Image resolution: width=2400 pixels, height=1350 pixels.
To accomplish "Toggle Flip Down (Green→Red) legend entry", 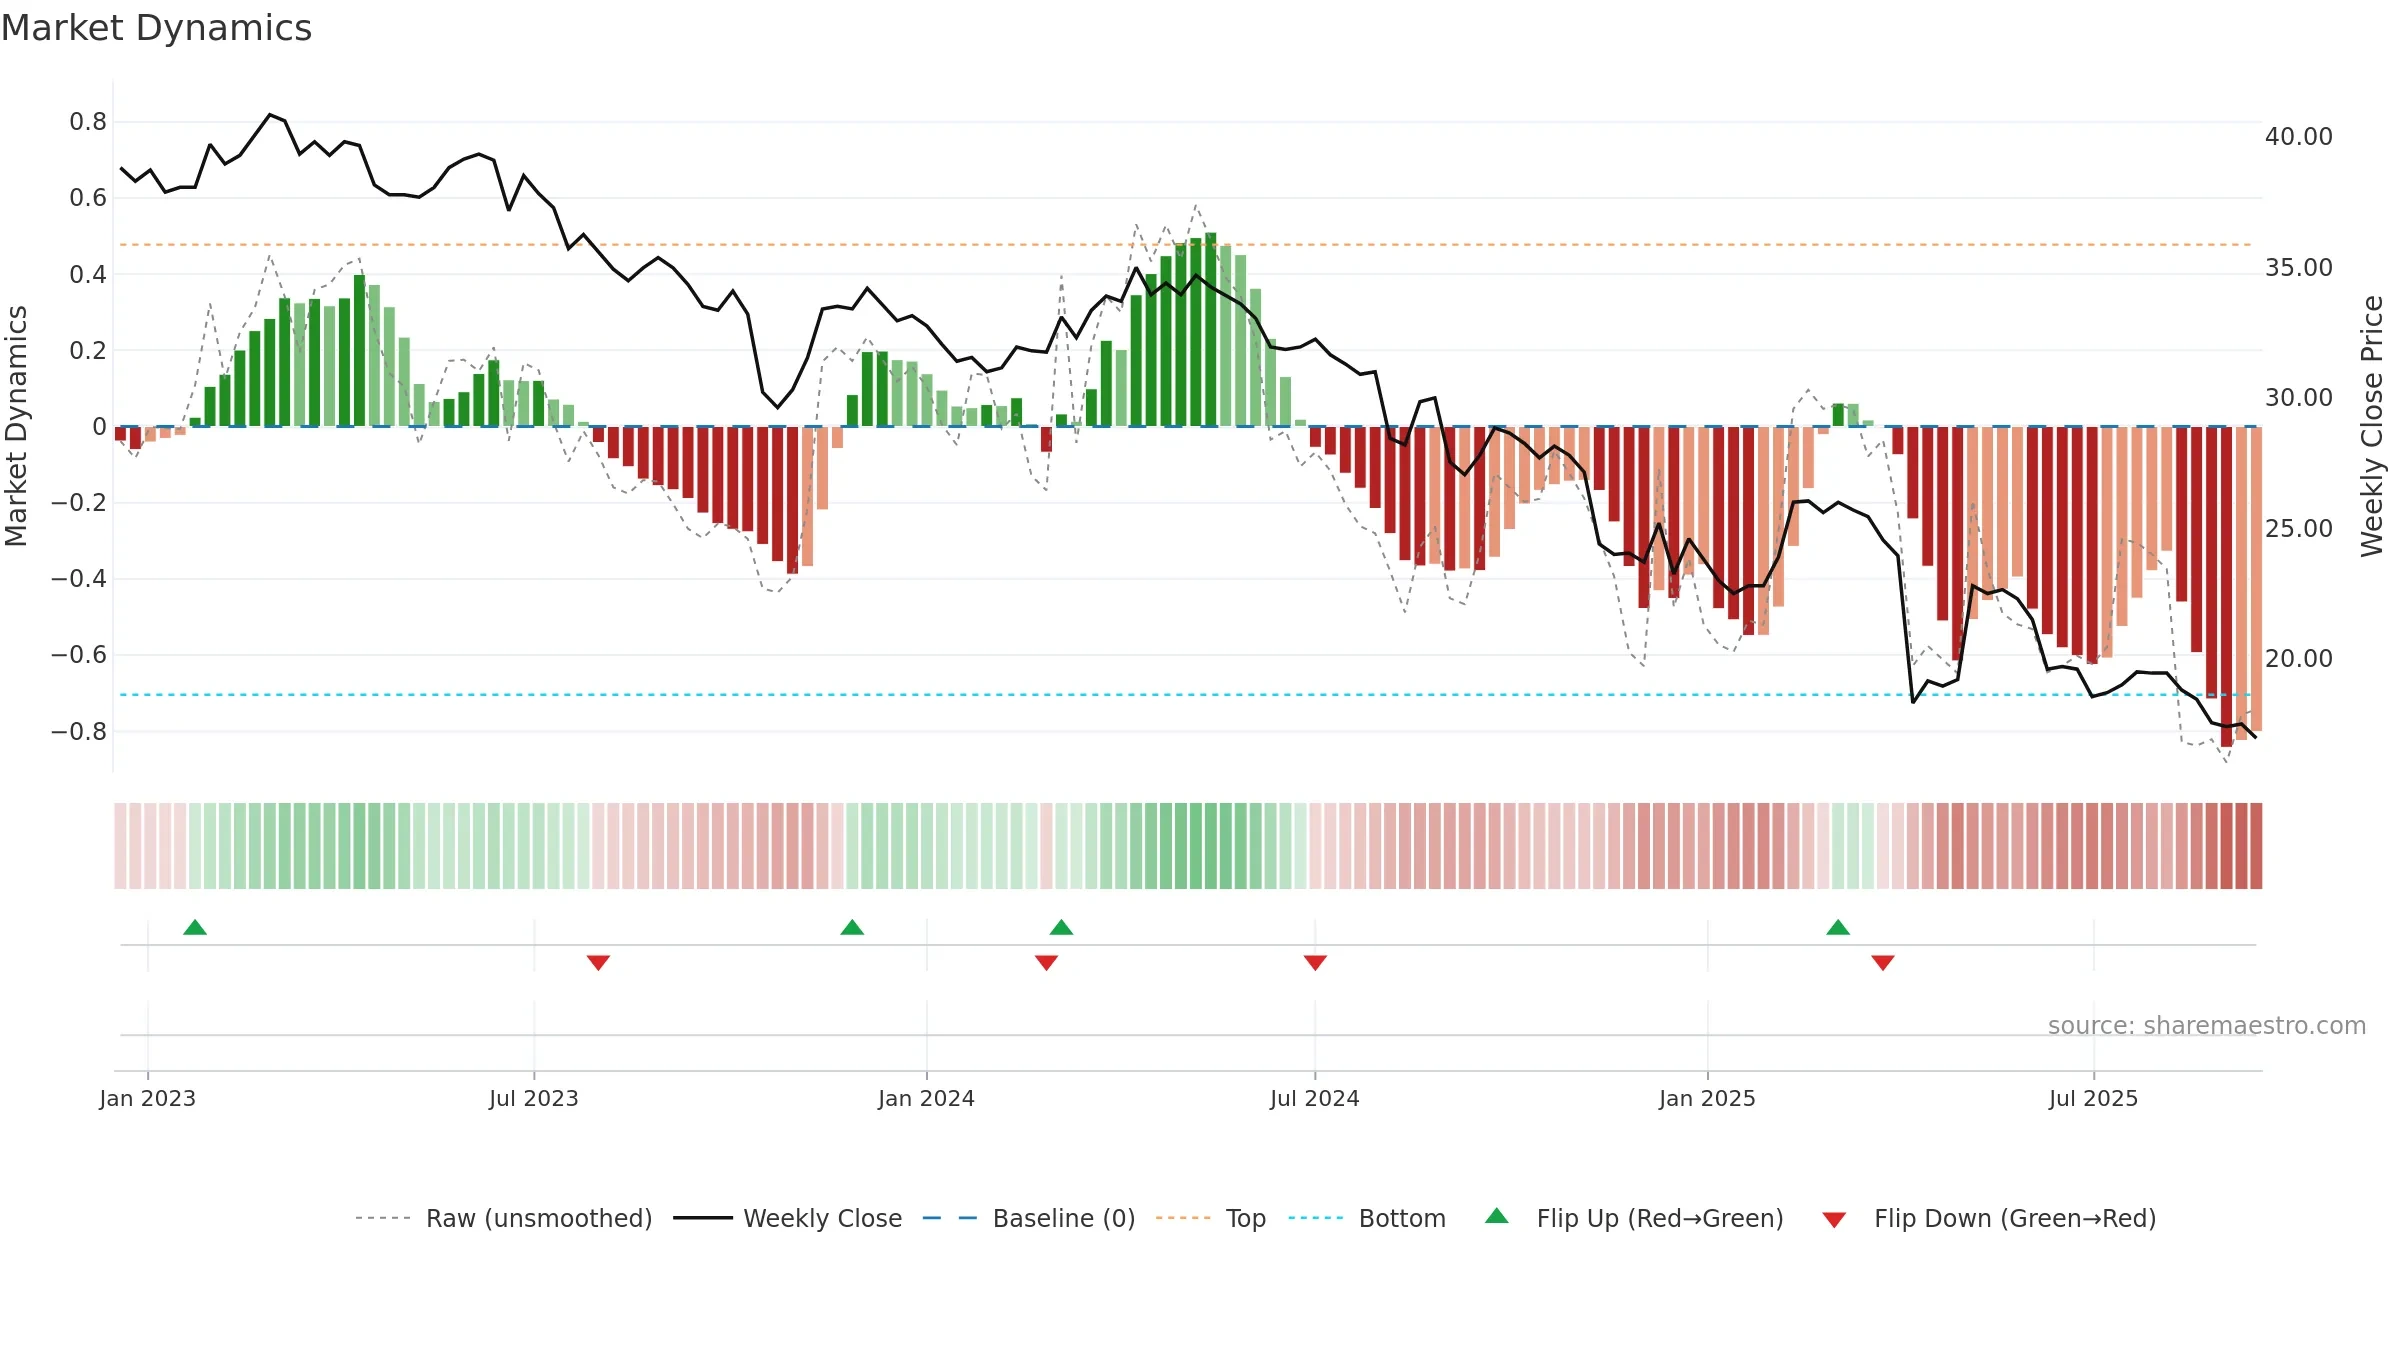I will [x=1989, y=1218].
